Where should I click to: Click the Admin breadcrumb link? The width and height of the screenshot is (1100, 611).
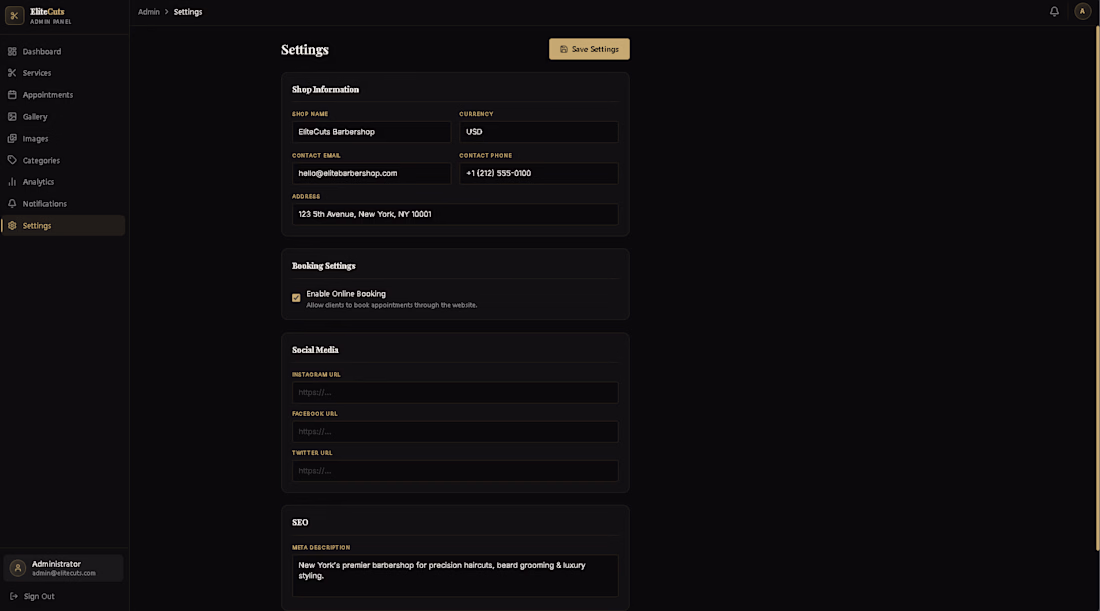[149, 12]
